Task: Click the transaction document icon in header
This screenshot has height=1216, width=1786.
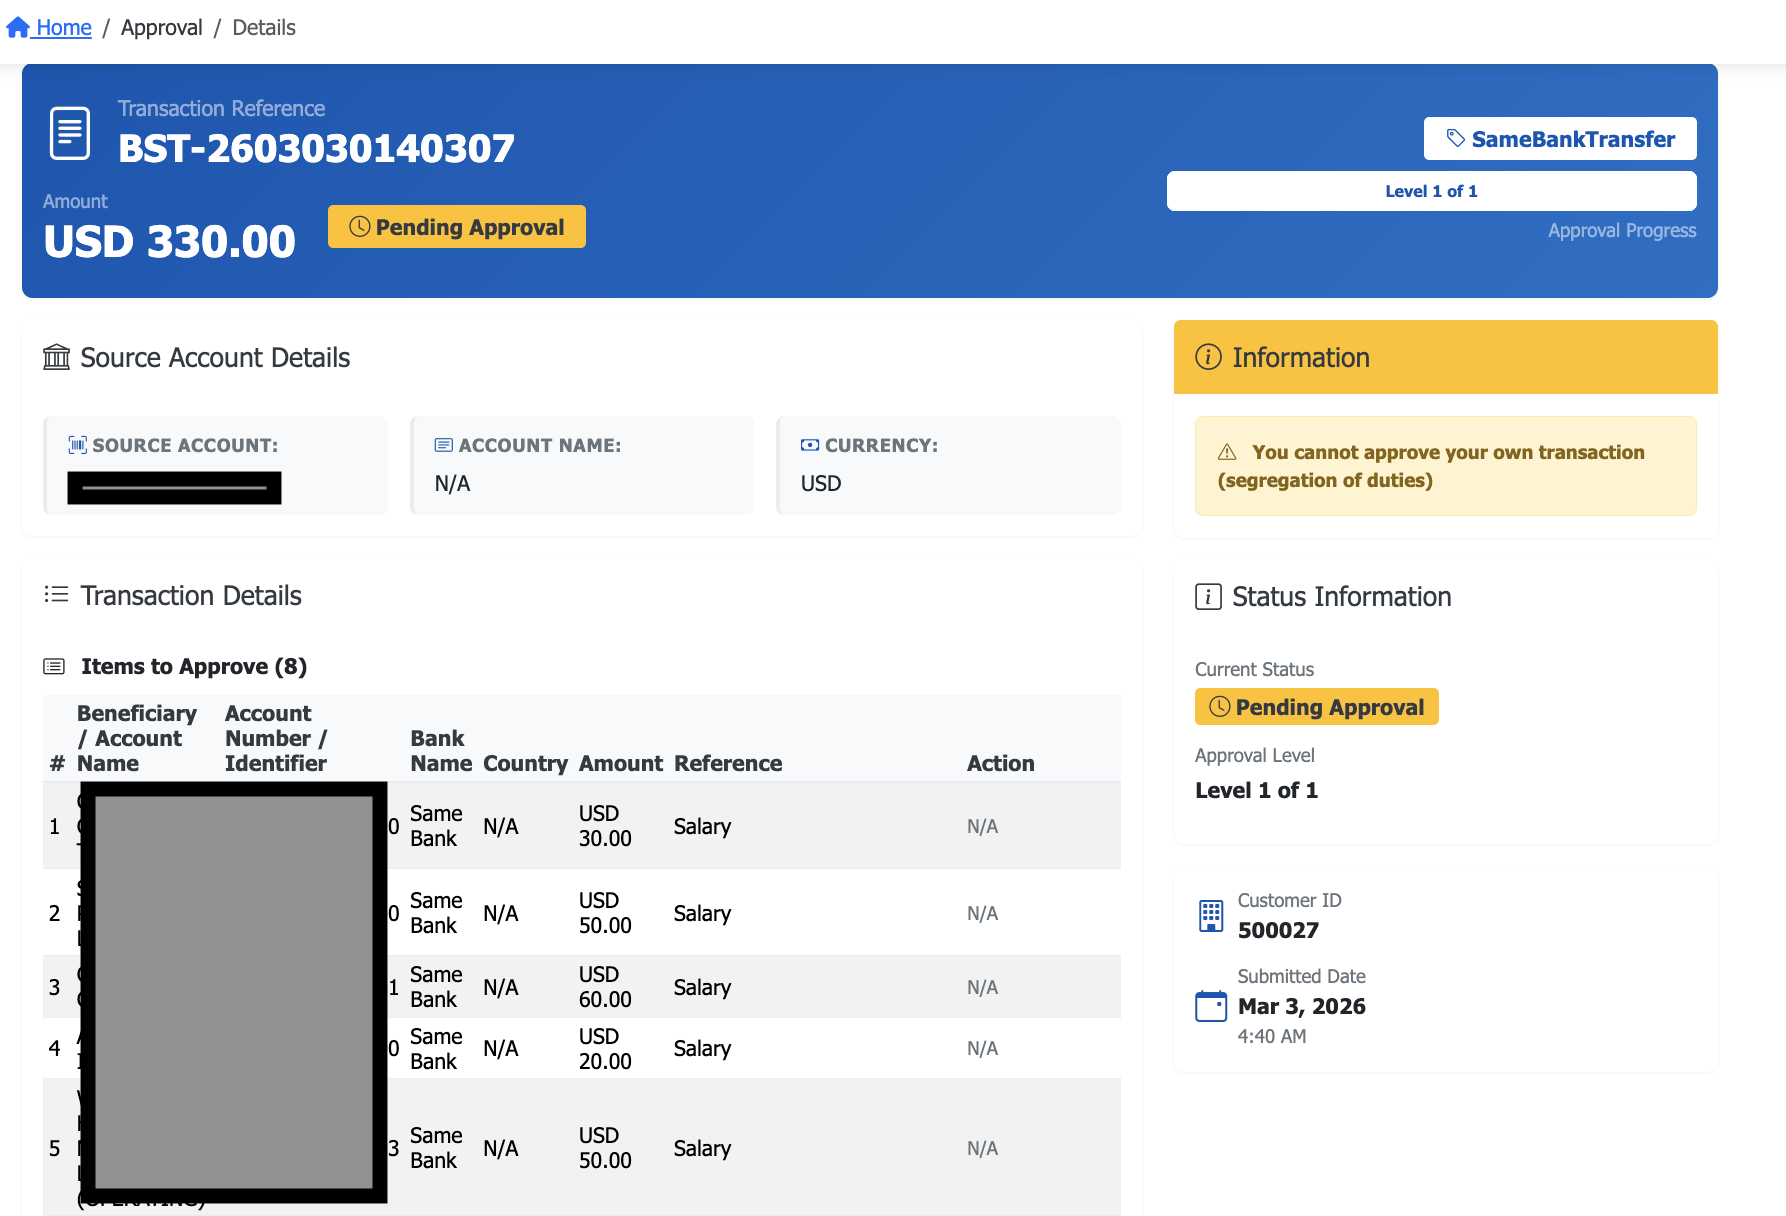Action: pyautogui.click(x=70, y=133)
